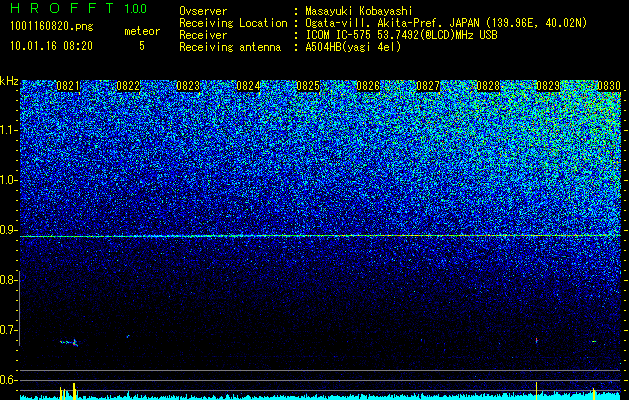The height and width of the screenshot is (400, 629).
Task: Click the 'Receiving antenna' field label
Action: [230, 47]
